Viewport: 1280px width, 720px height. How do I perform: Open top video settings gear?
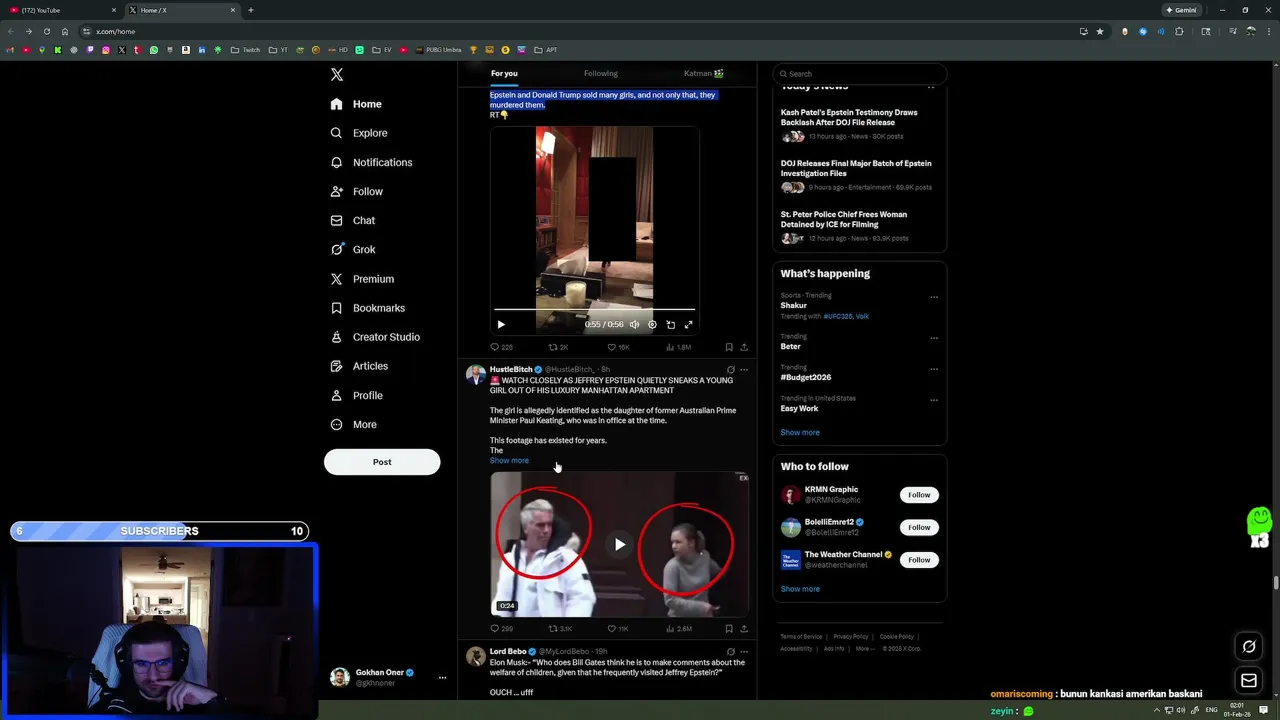652,324
